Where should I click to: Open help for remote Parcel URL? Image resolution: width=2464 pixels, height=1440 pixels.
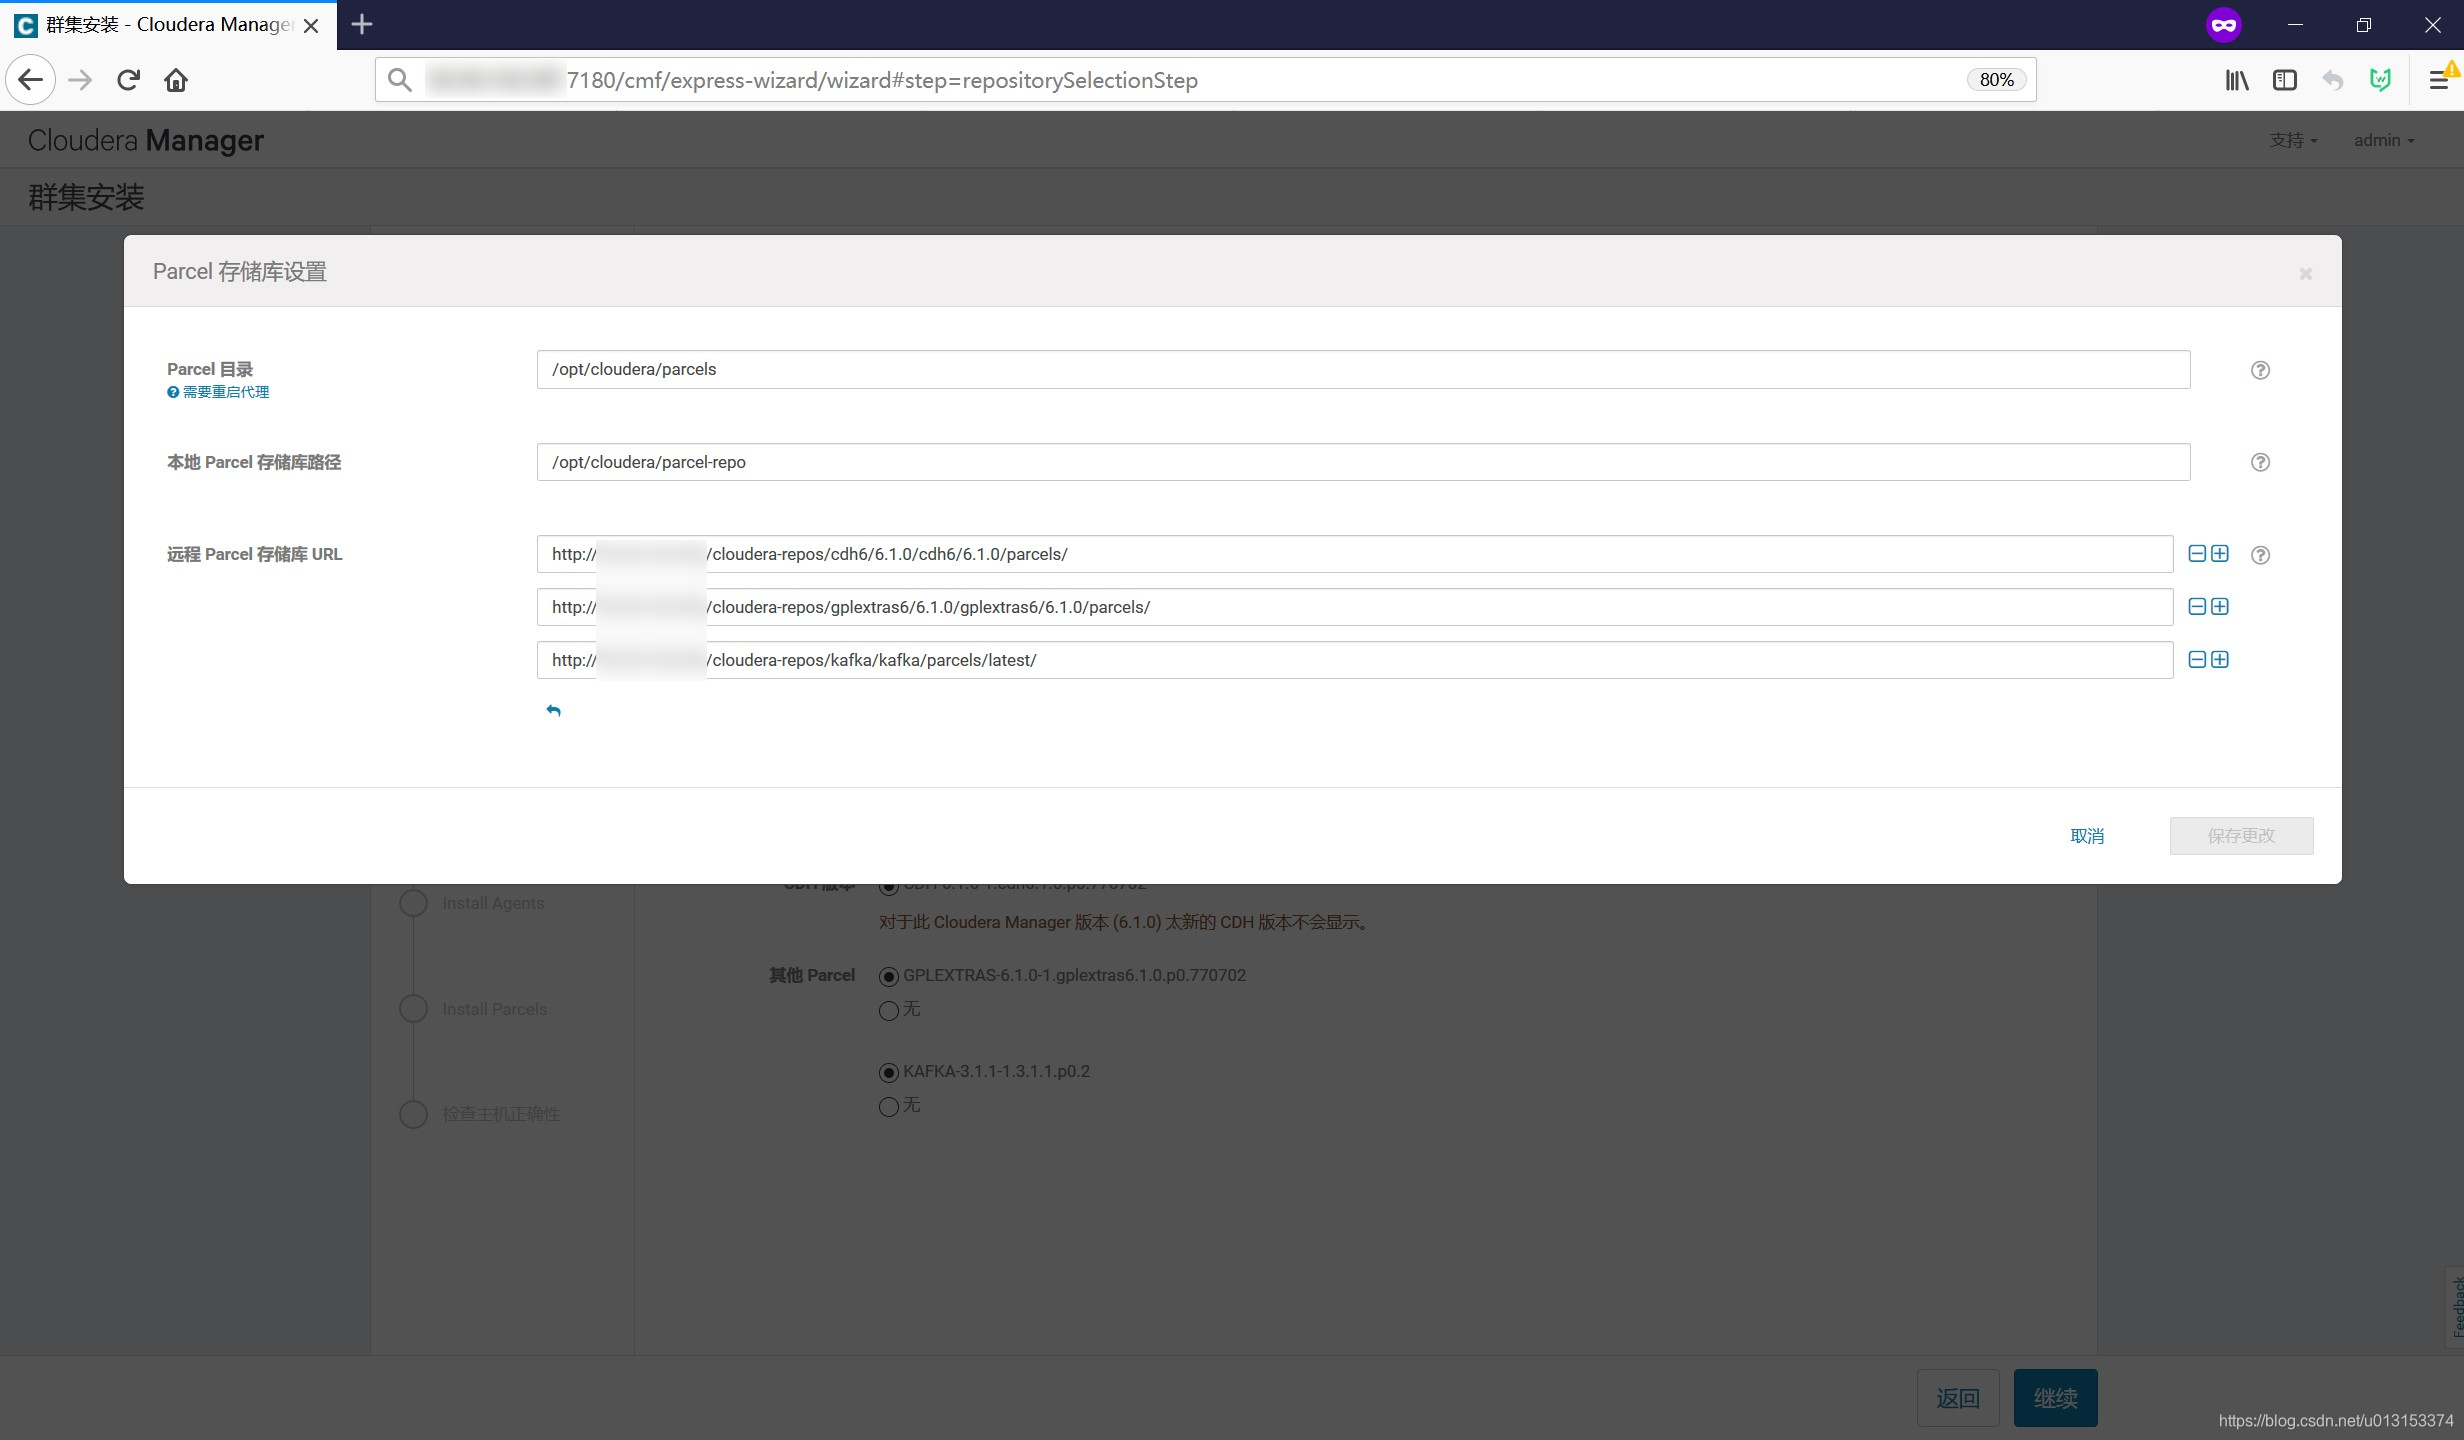tap(2260, 555)
